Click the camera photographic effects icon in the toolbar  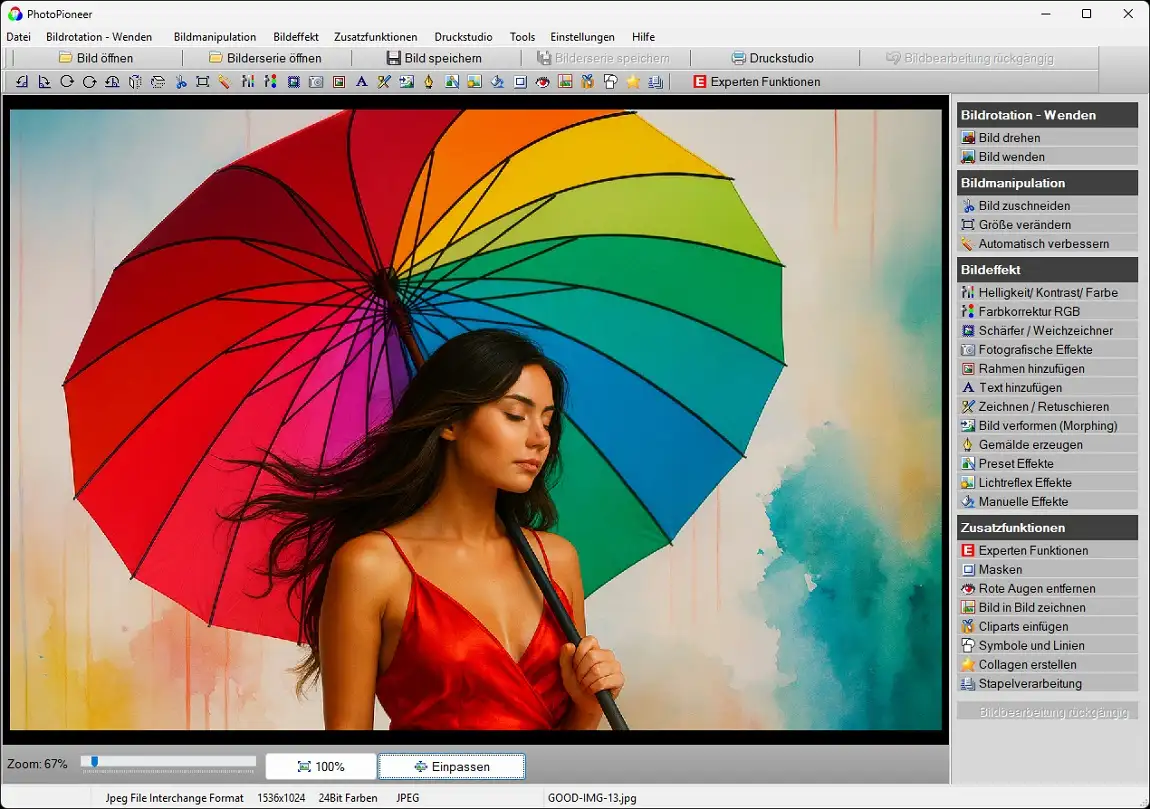click(x=316, y=82)
